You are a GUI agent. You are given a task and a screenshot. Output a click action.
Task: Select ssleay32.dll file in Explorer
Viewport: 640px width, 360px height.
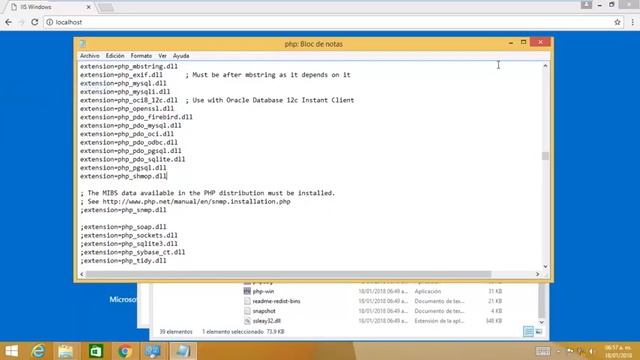[267, 321]
